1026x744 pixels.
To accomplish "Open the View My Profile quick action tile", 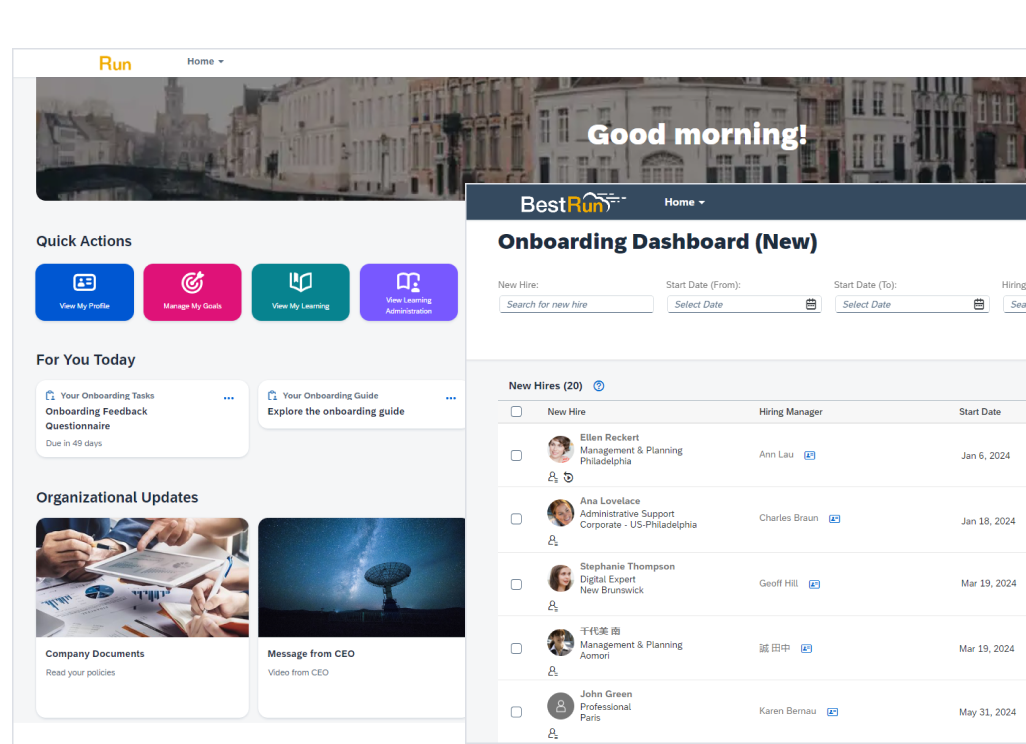I will point(84,292).
